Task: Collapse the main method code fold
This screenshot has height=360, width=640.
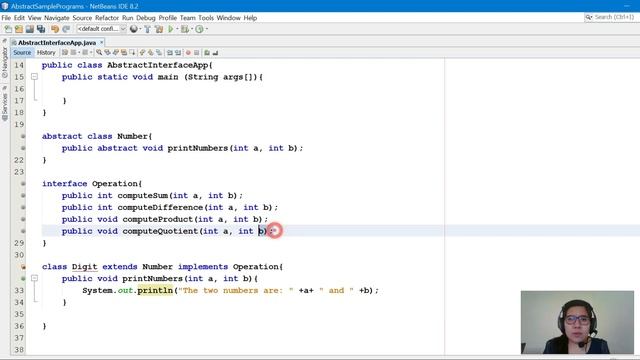Action: [34, 77]
